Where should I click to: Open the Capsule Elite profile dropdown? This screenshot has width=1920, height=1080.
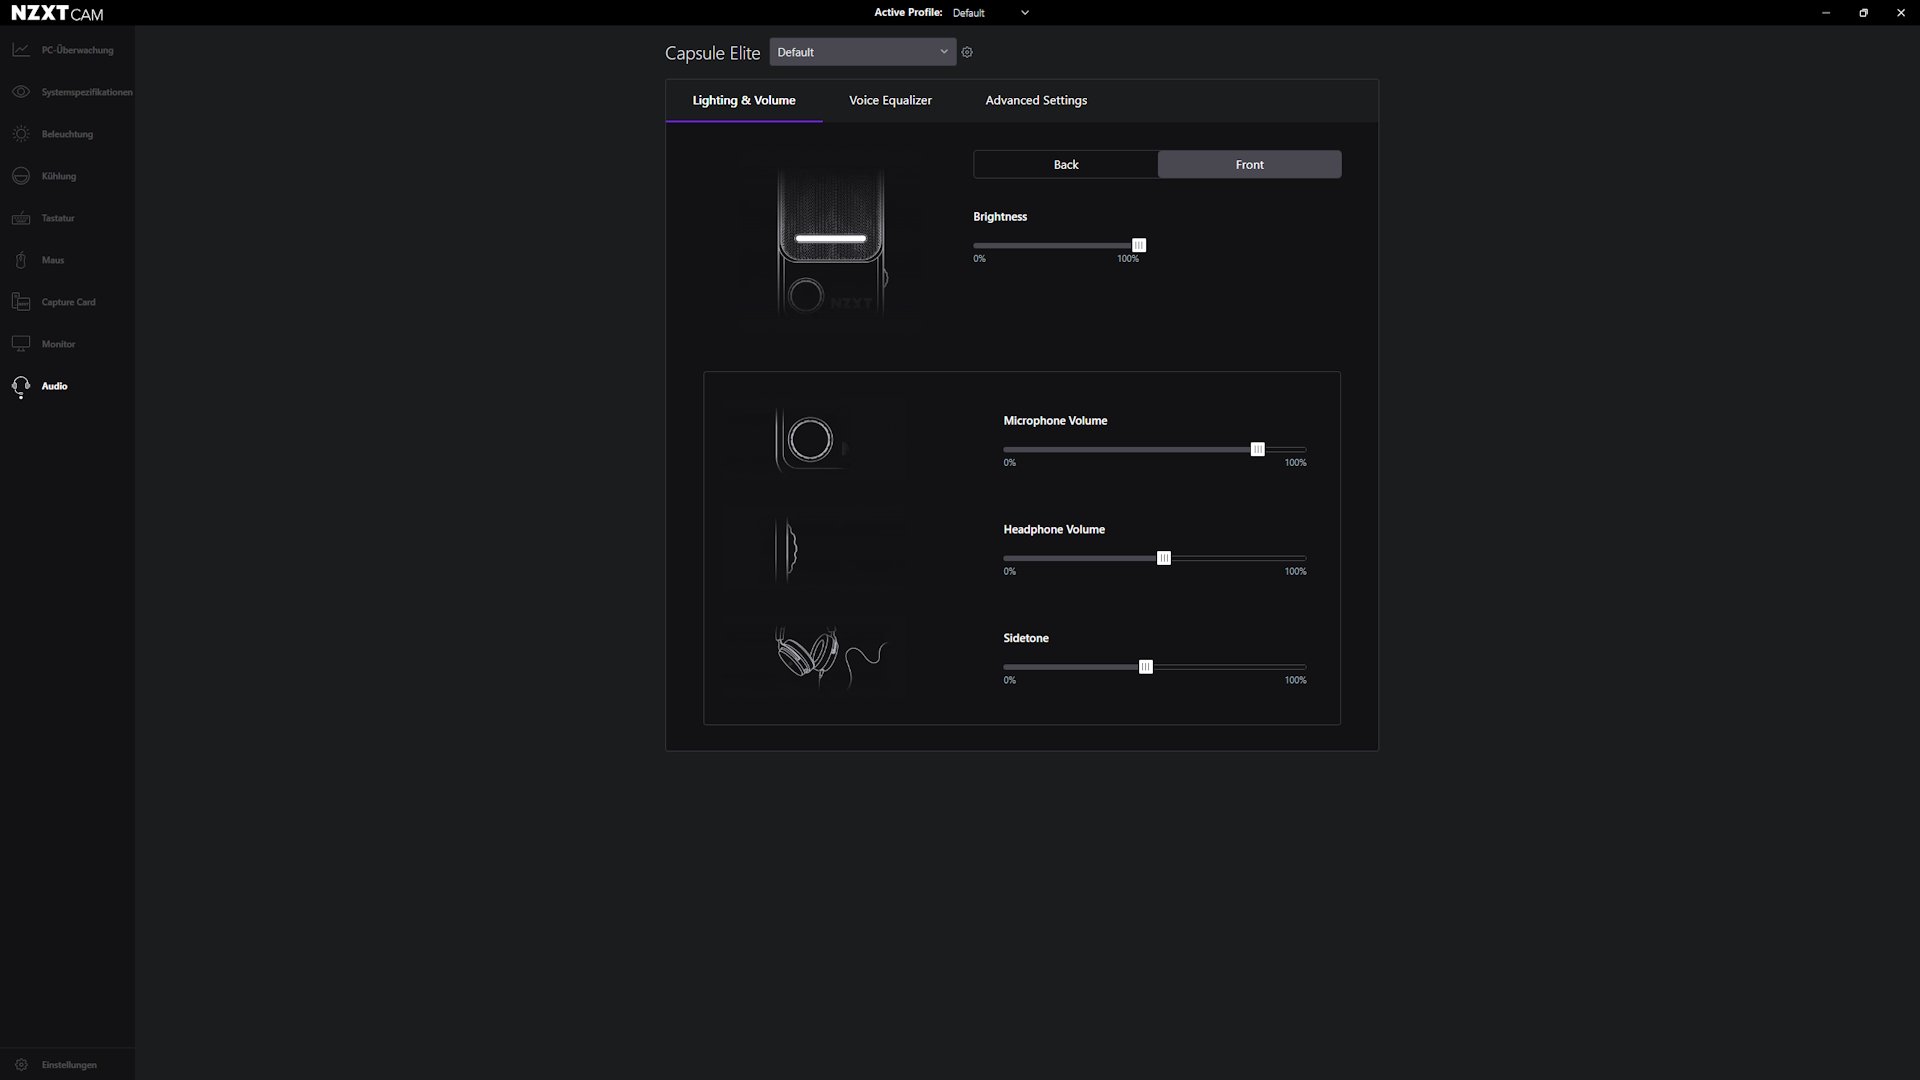[862, 52]
